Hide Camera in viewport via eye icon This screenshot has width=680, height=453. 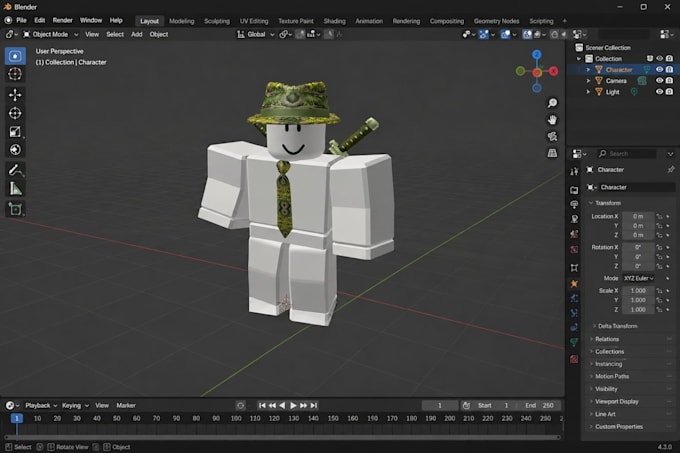click(659, 80)
